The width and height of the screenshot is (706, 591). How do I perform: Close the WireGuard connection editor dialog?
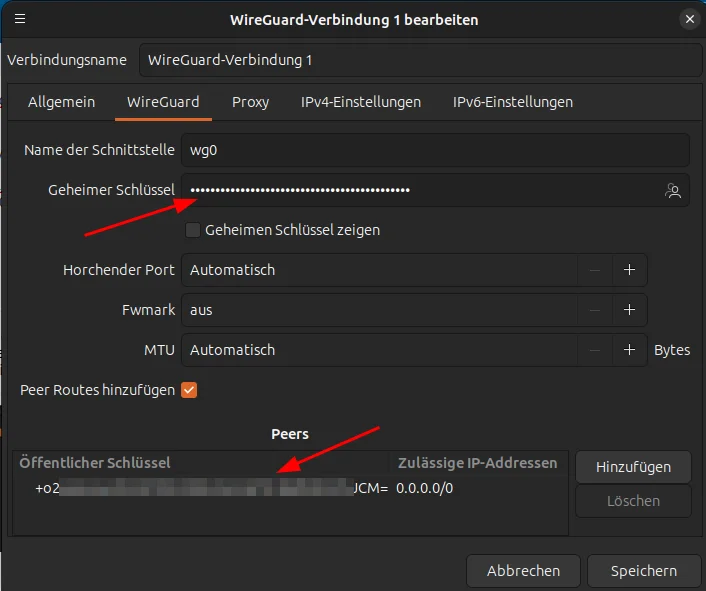coord(689,19)
